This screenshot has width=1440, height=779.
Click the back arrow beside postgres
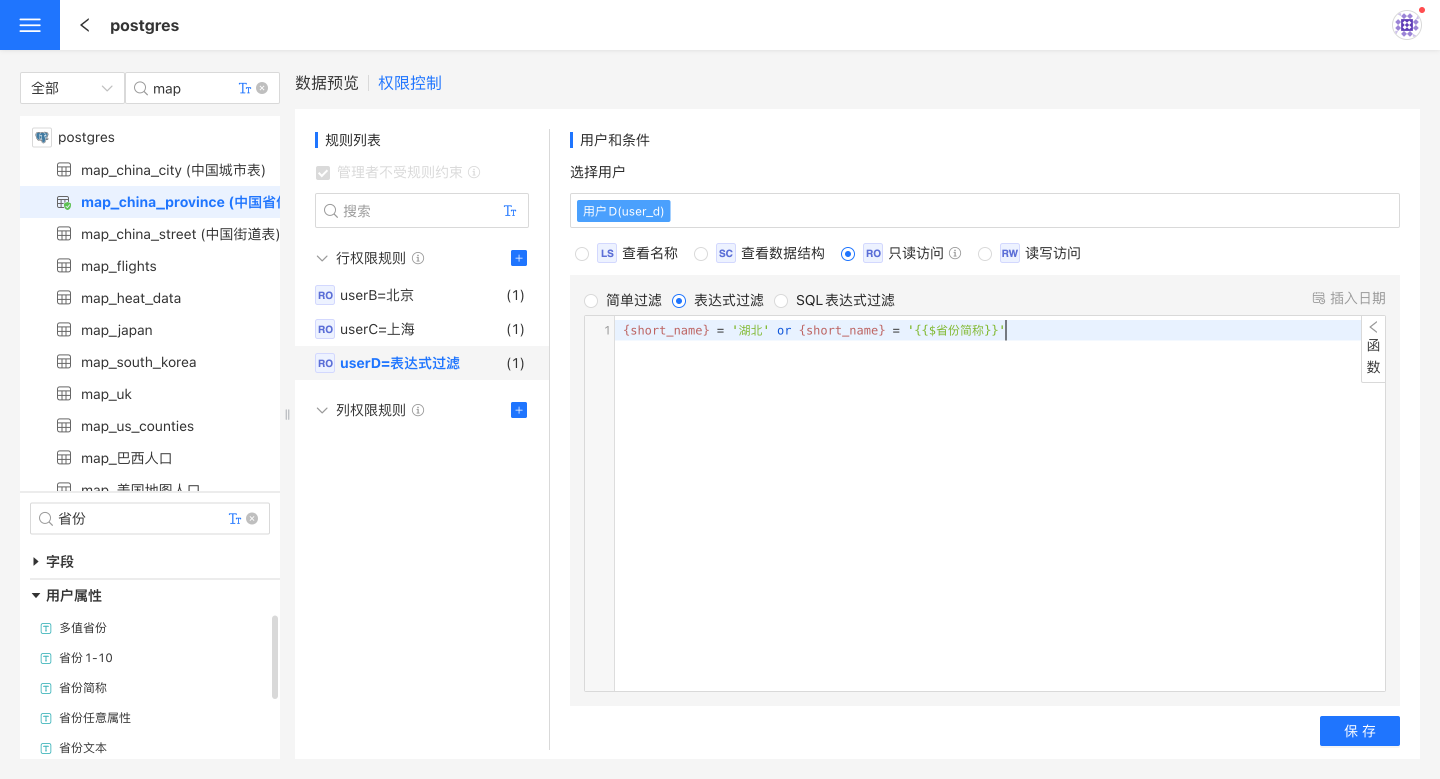tap(85, 25)
